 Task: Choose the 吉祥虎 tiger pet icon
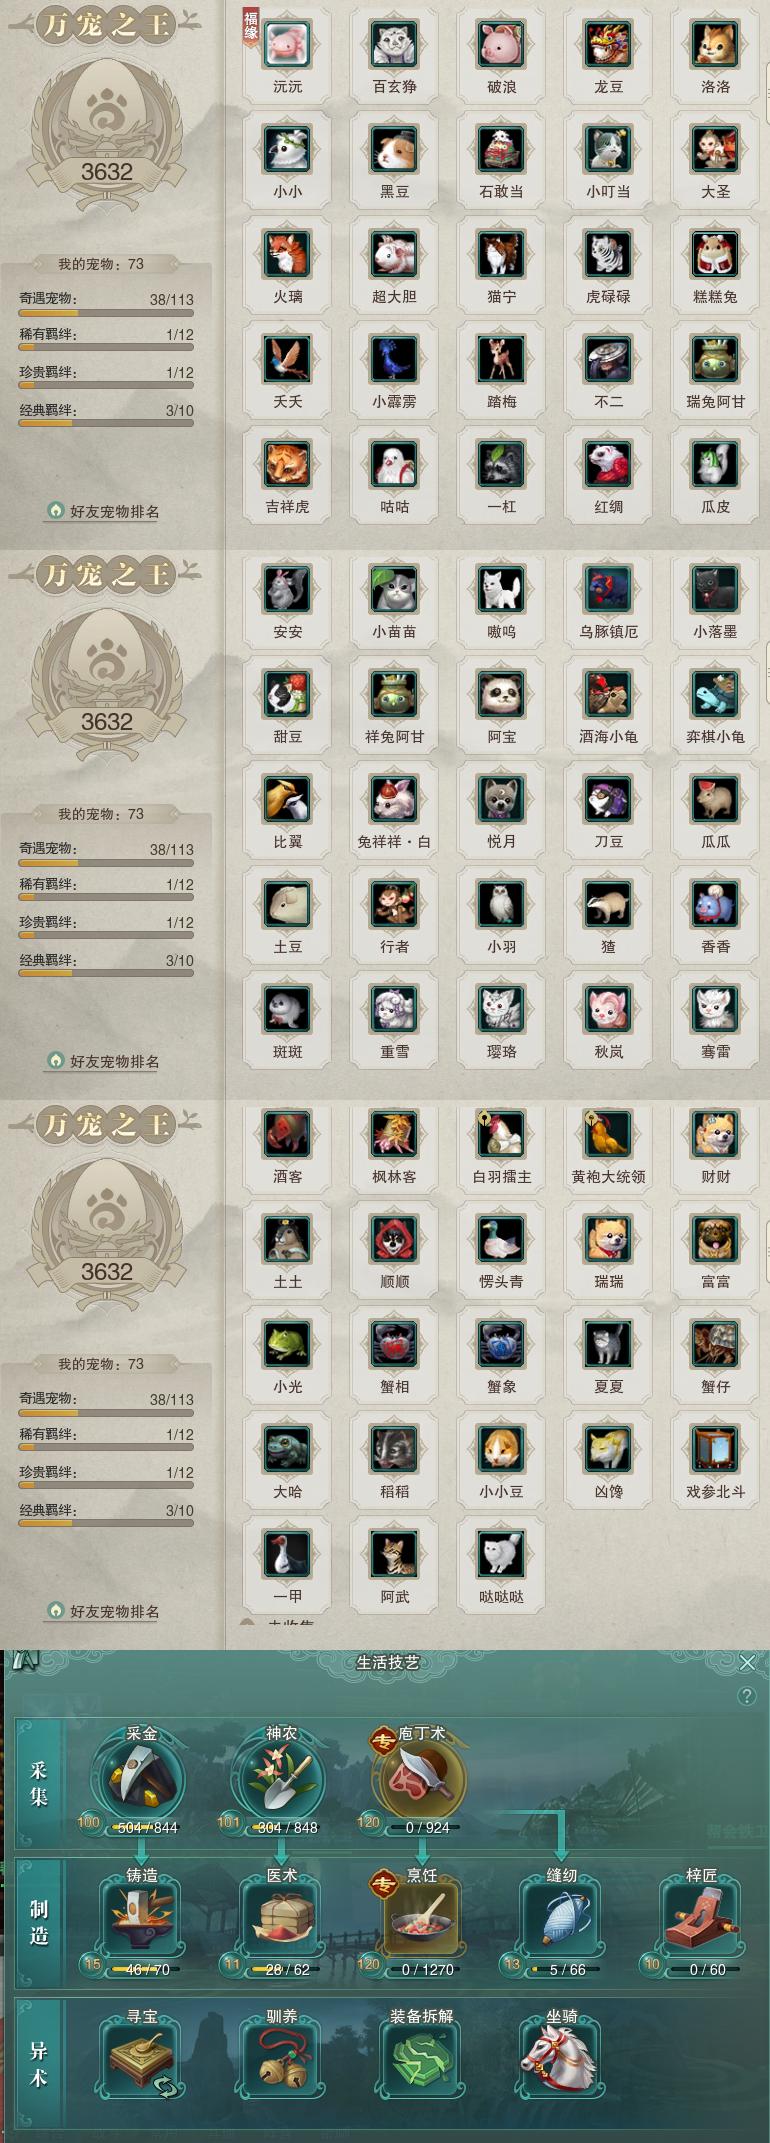pyautogui.click(x=287, y=465)
